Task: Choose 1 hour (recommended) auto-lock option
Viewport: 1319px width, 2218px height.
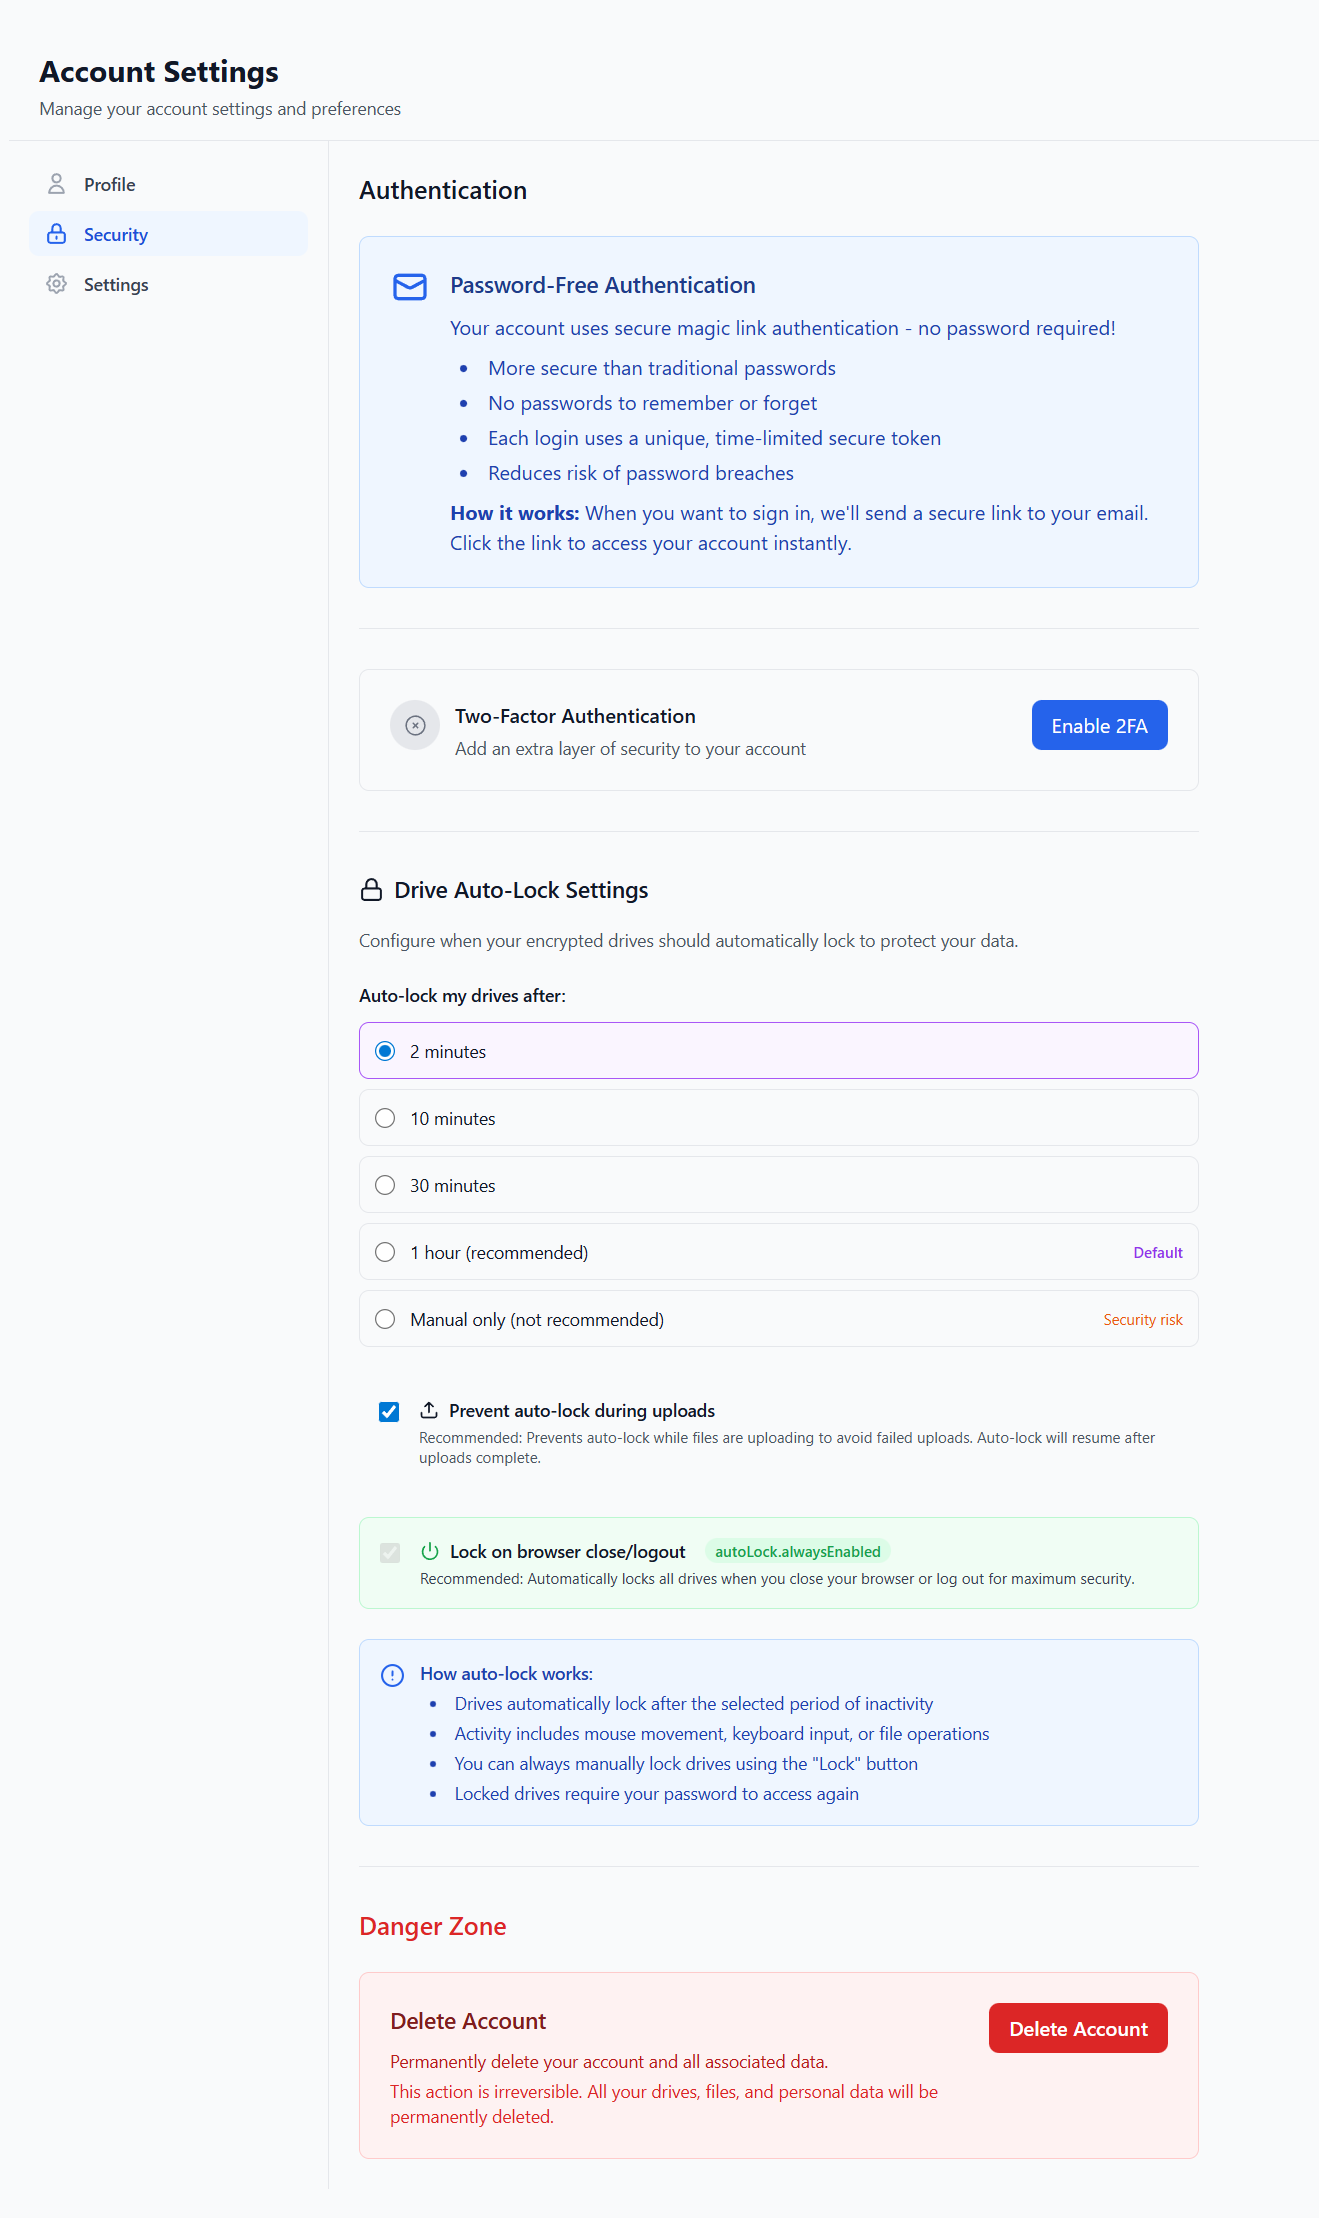Action: (x=385, y=1252)
